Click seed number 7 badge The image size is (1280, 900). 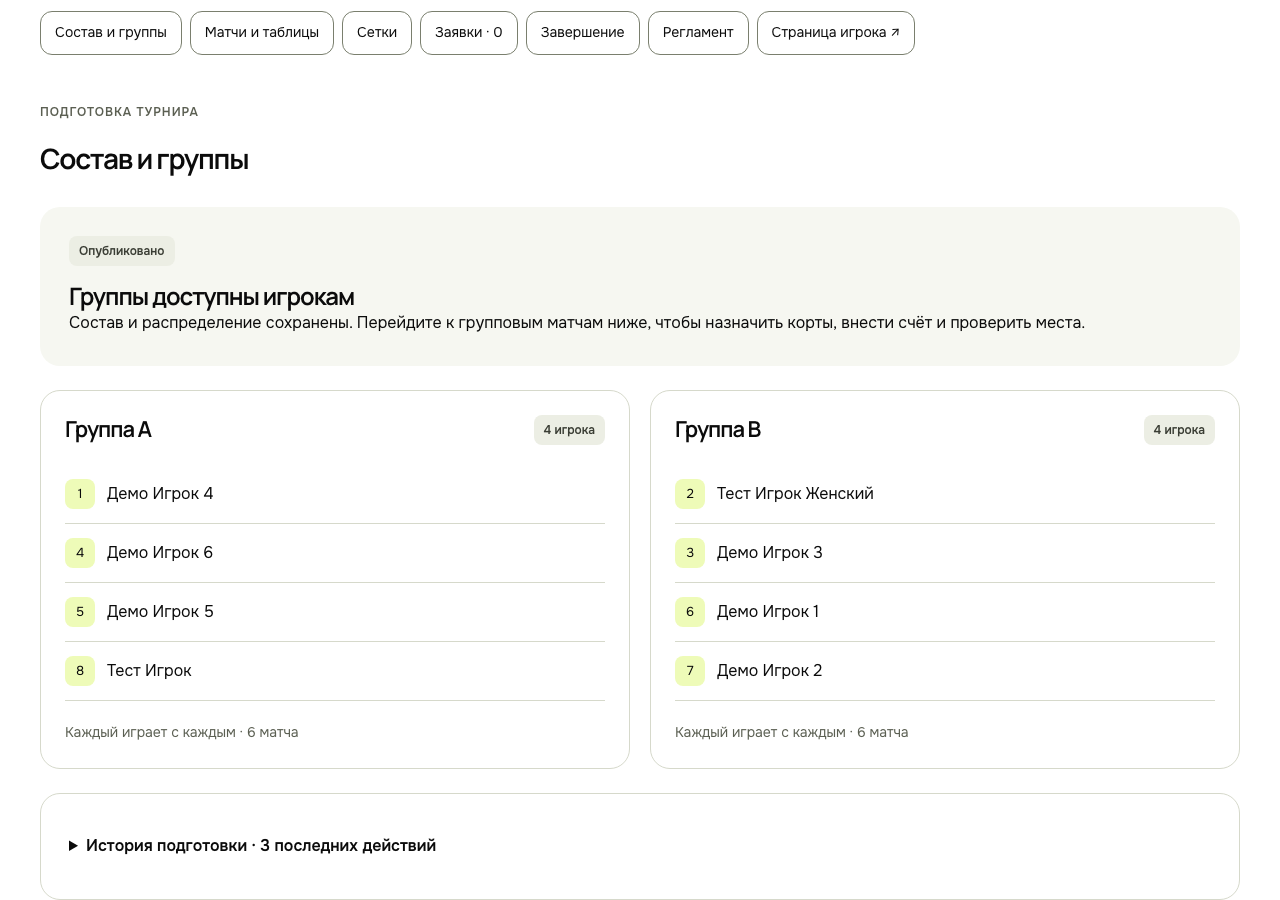click(690, 671)
